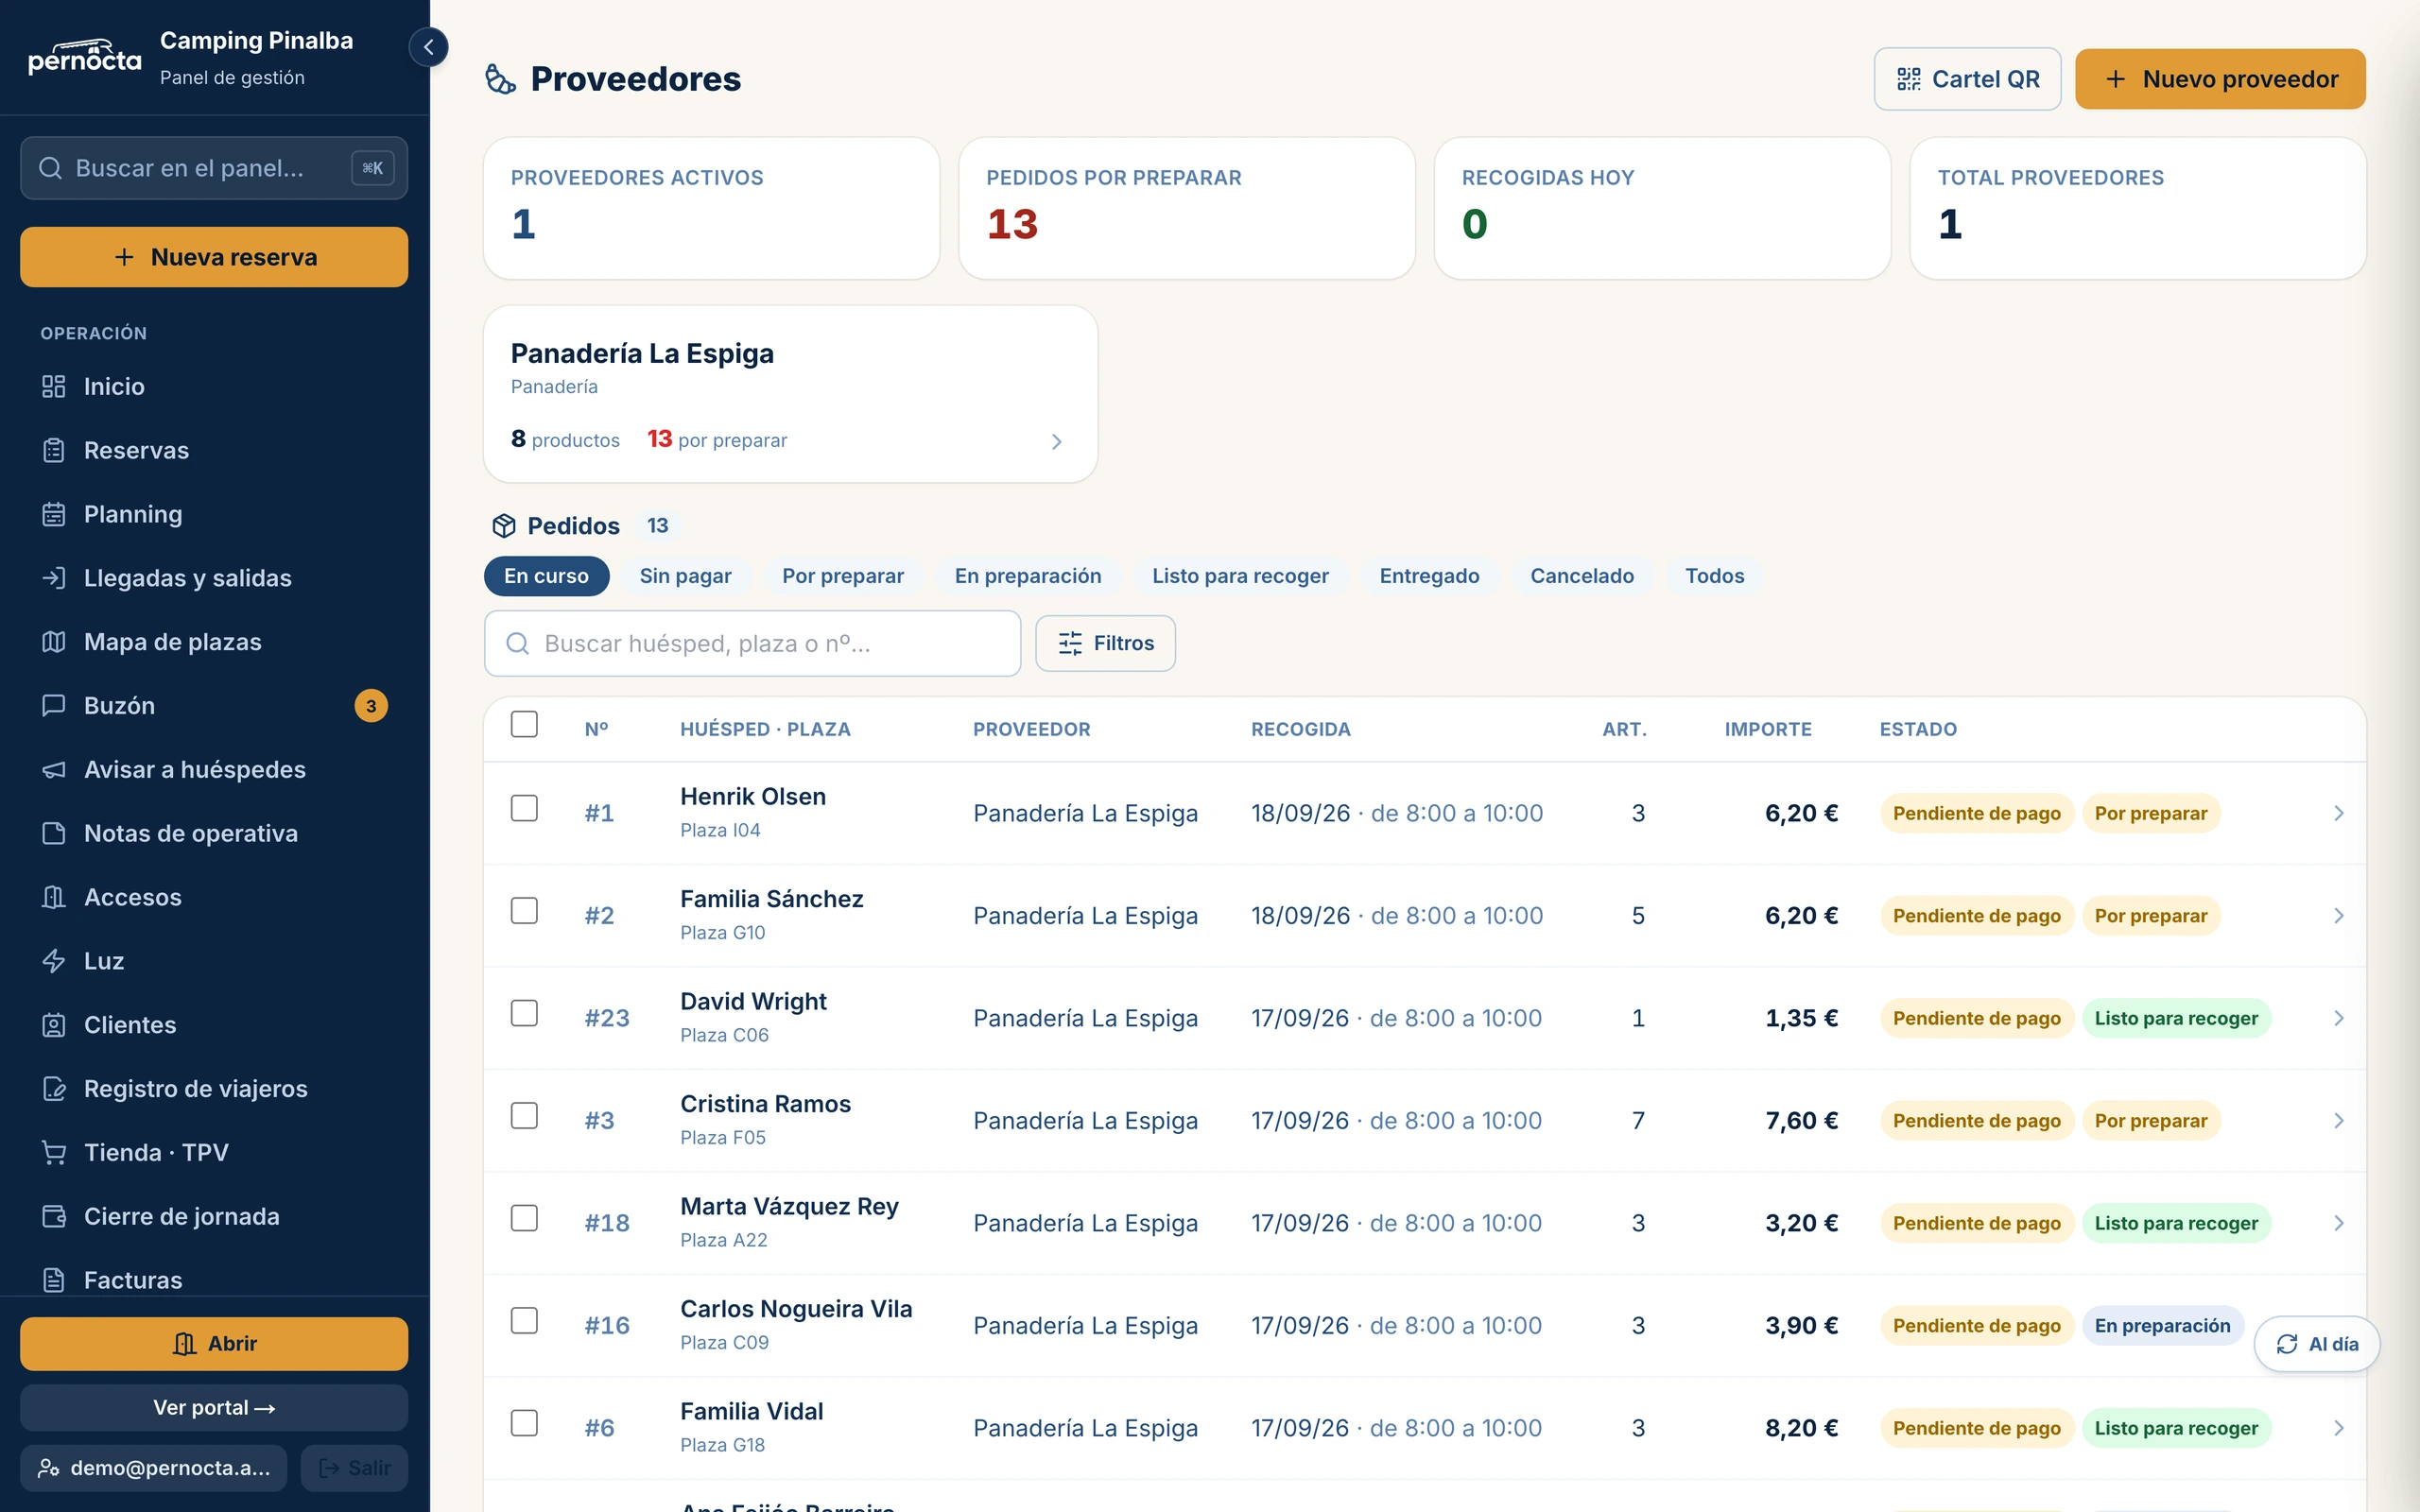
Task: Open details chevron for Cristina Ramos order
Action: tap(2338, 1121)
